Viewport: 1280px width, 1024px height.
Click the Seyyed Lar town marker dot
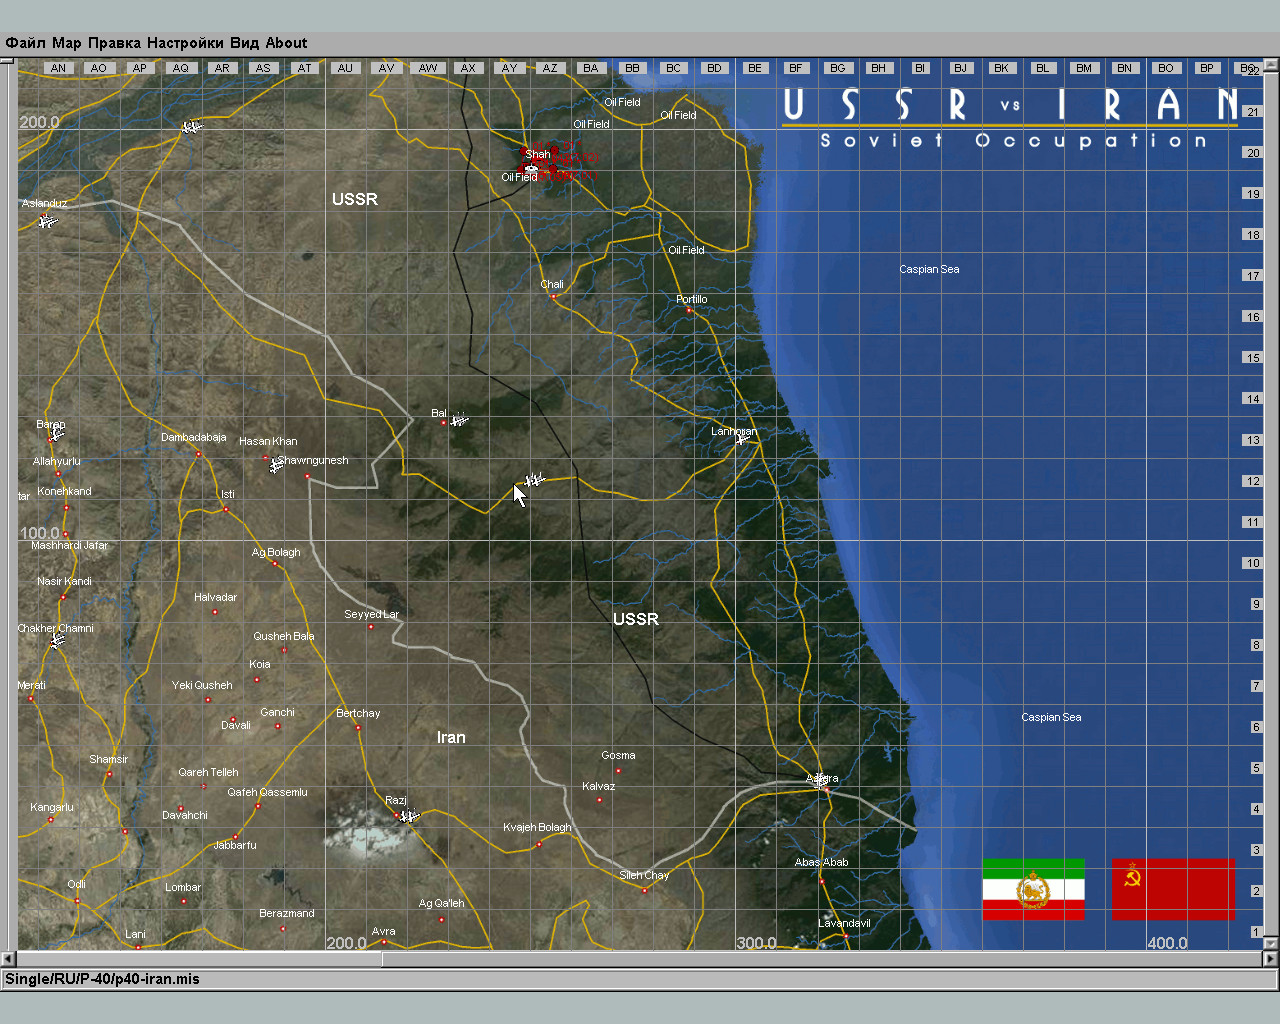pyautogui.click(x=371, y=627)
